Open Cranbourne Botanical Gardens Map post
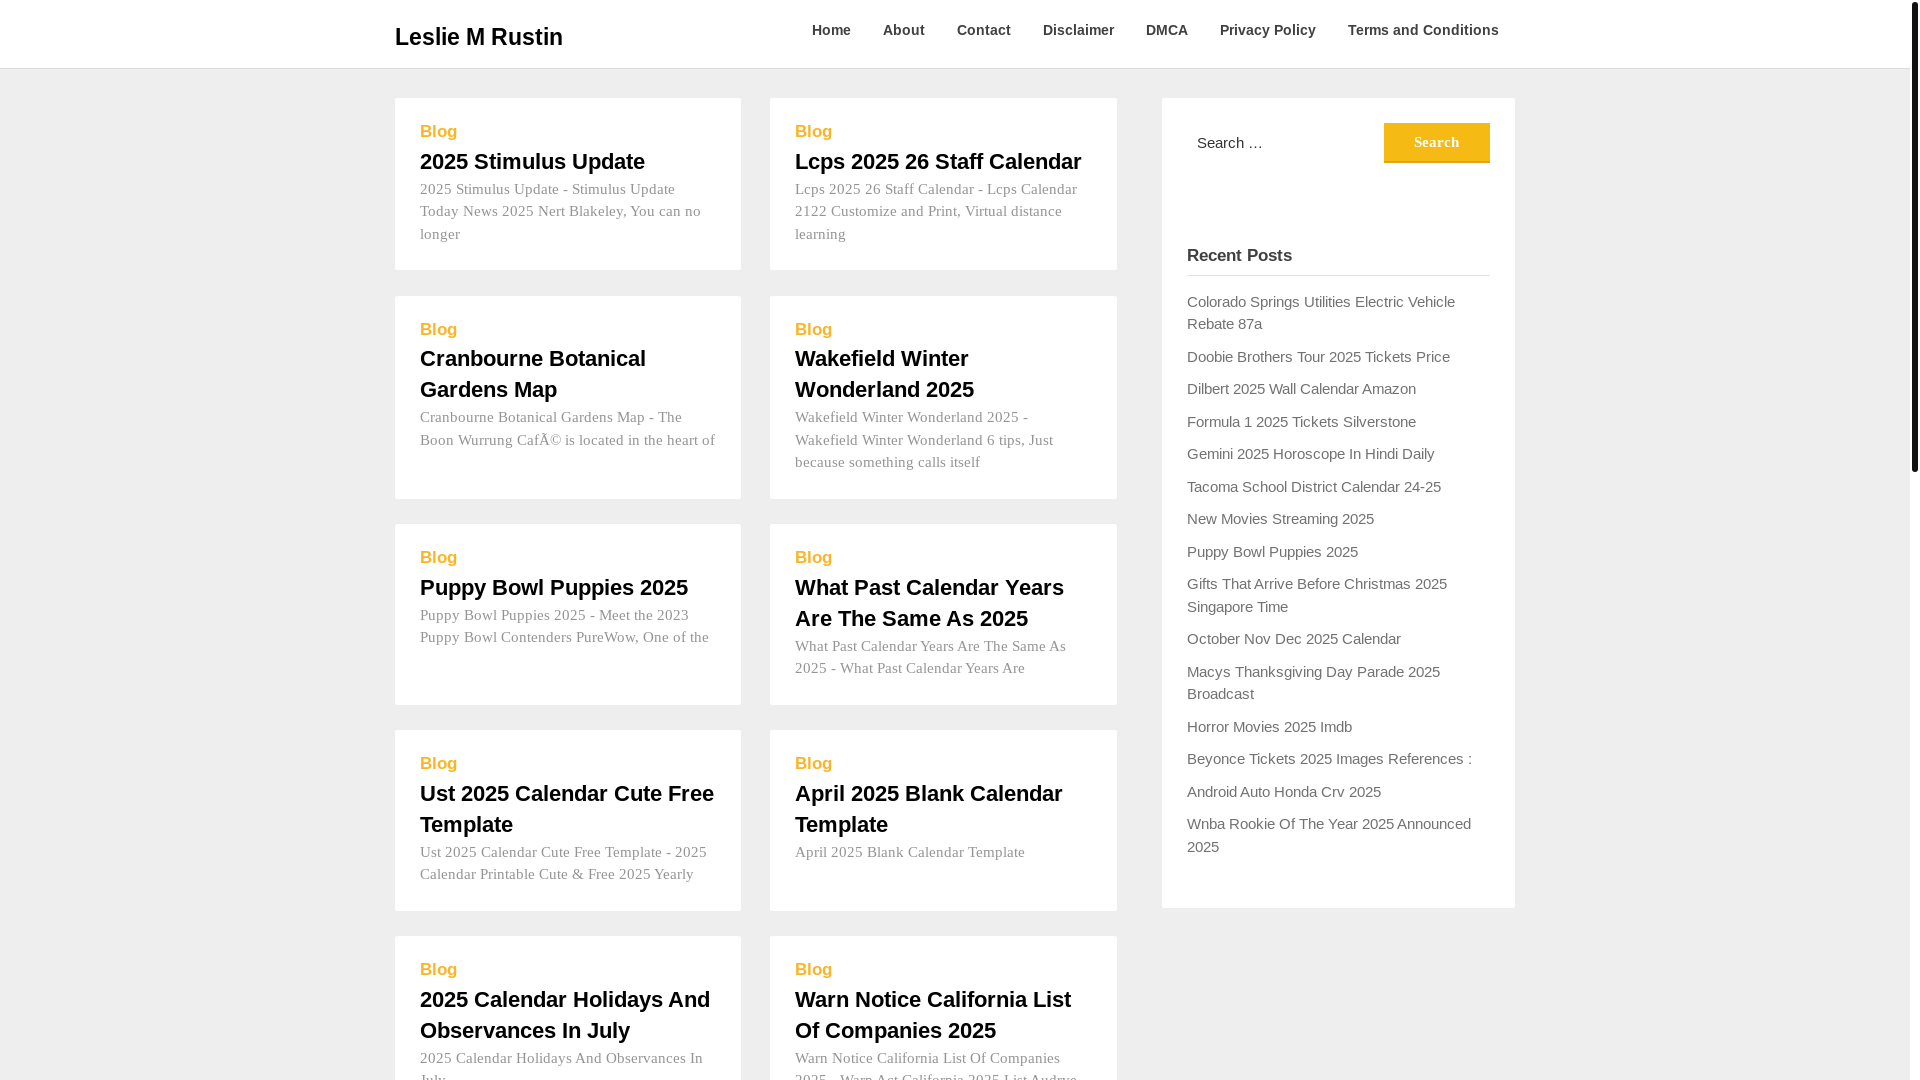This screenshot has width=1920, height=1080. [533, 374]
